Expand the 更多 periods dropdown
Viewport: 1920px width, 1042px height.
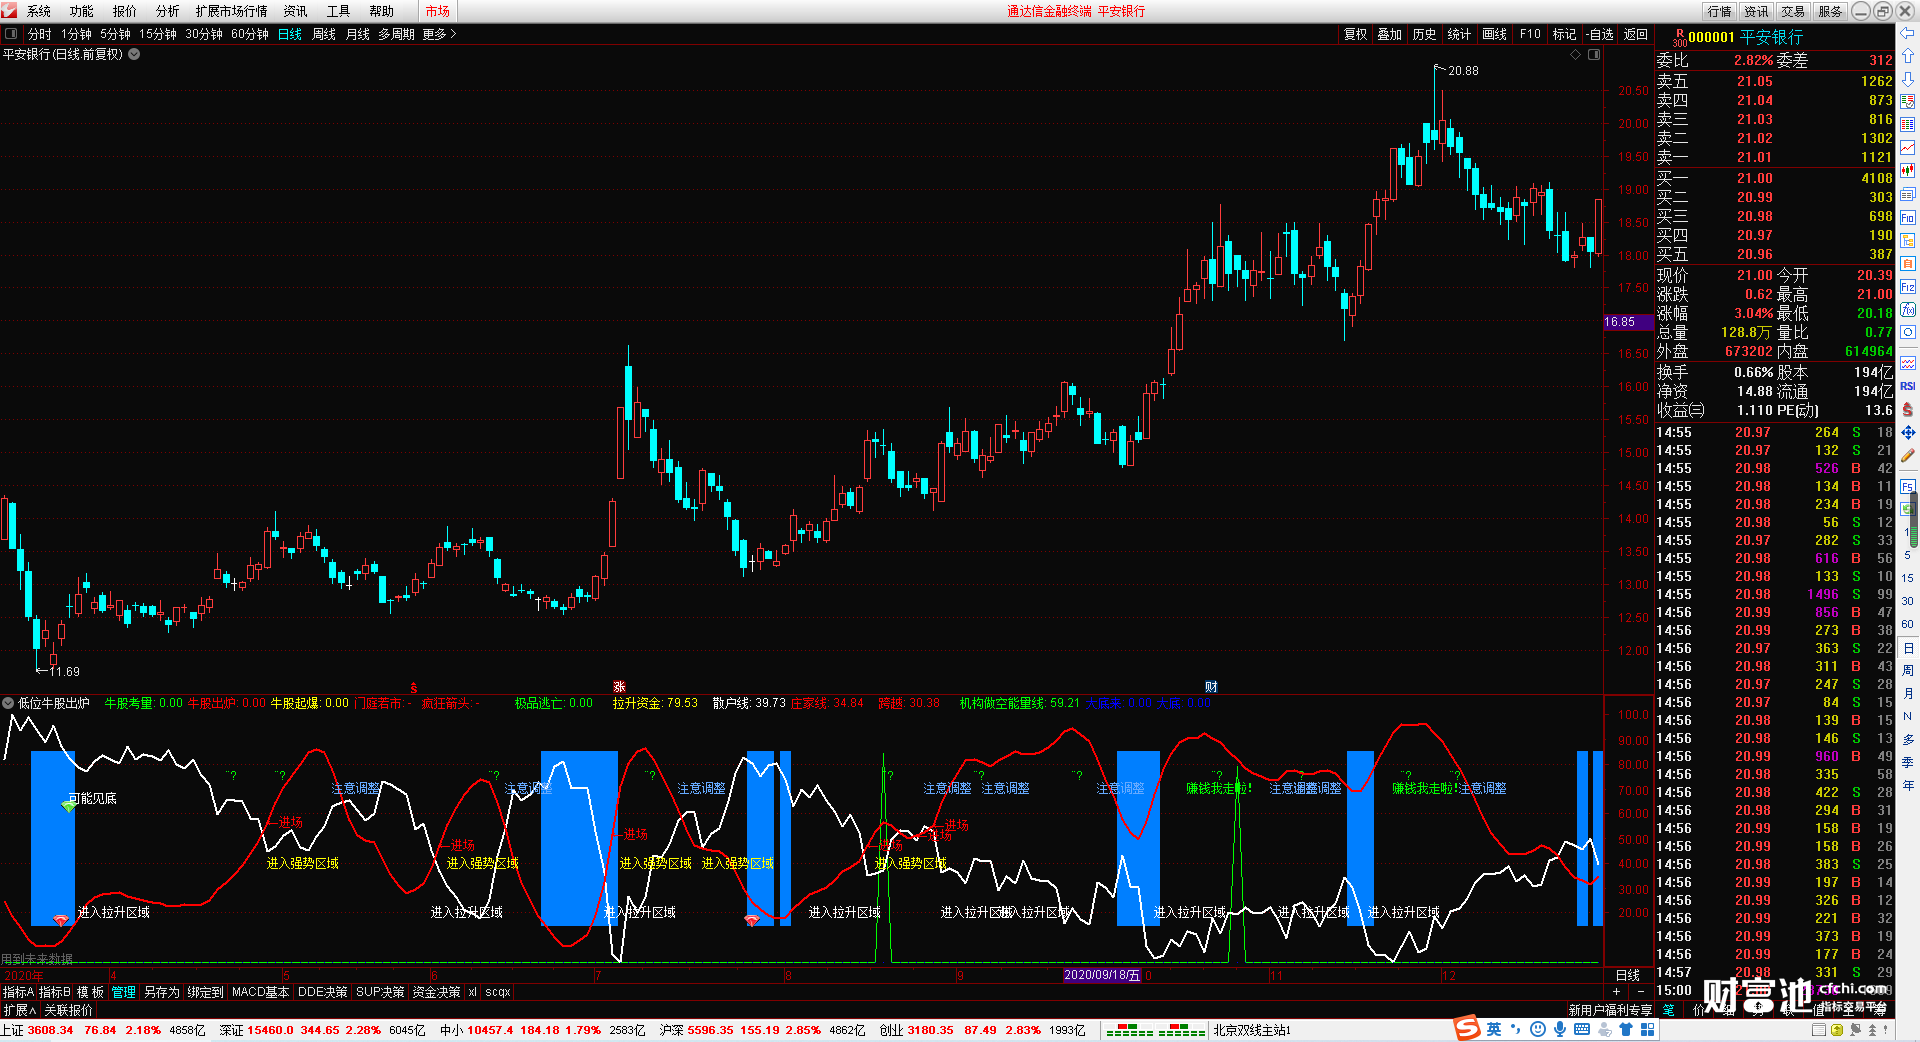439,34
